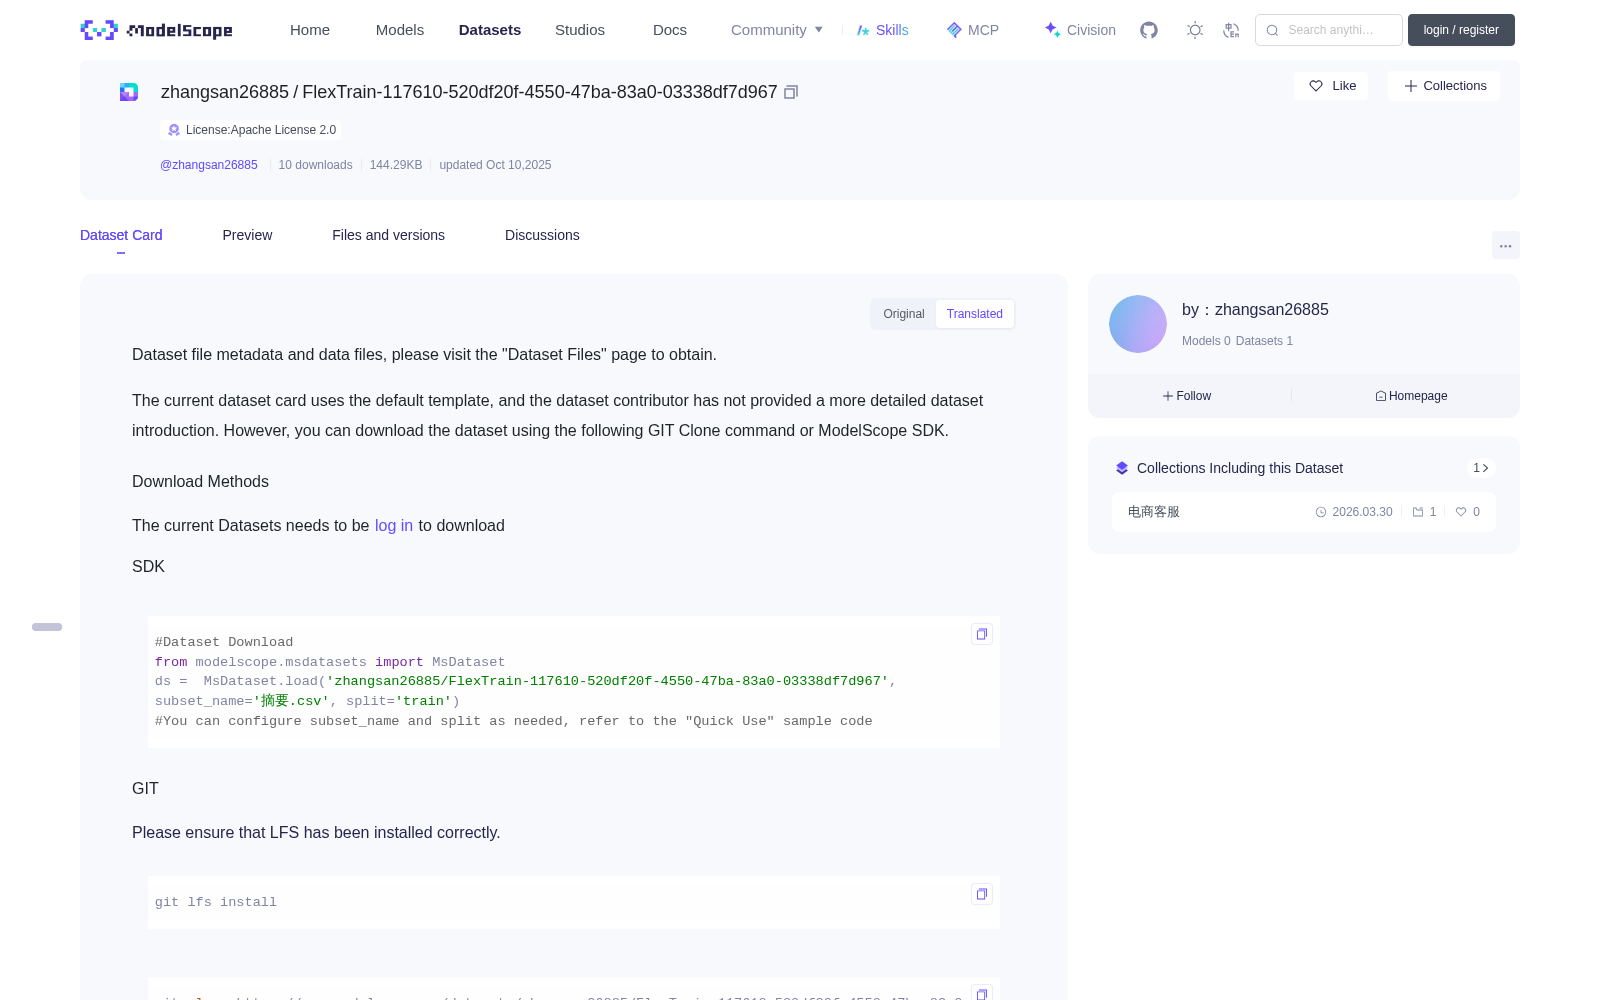The width and height of the screenshot is (1600, 1000).
Task: Focus the Search anything input field
Action: tap(1329, 30)
